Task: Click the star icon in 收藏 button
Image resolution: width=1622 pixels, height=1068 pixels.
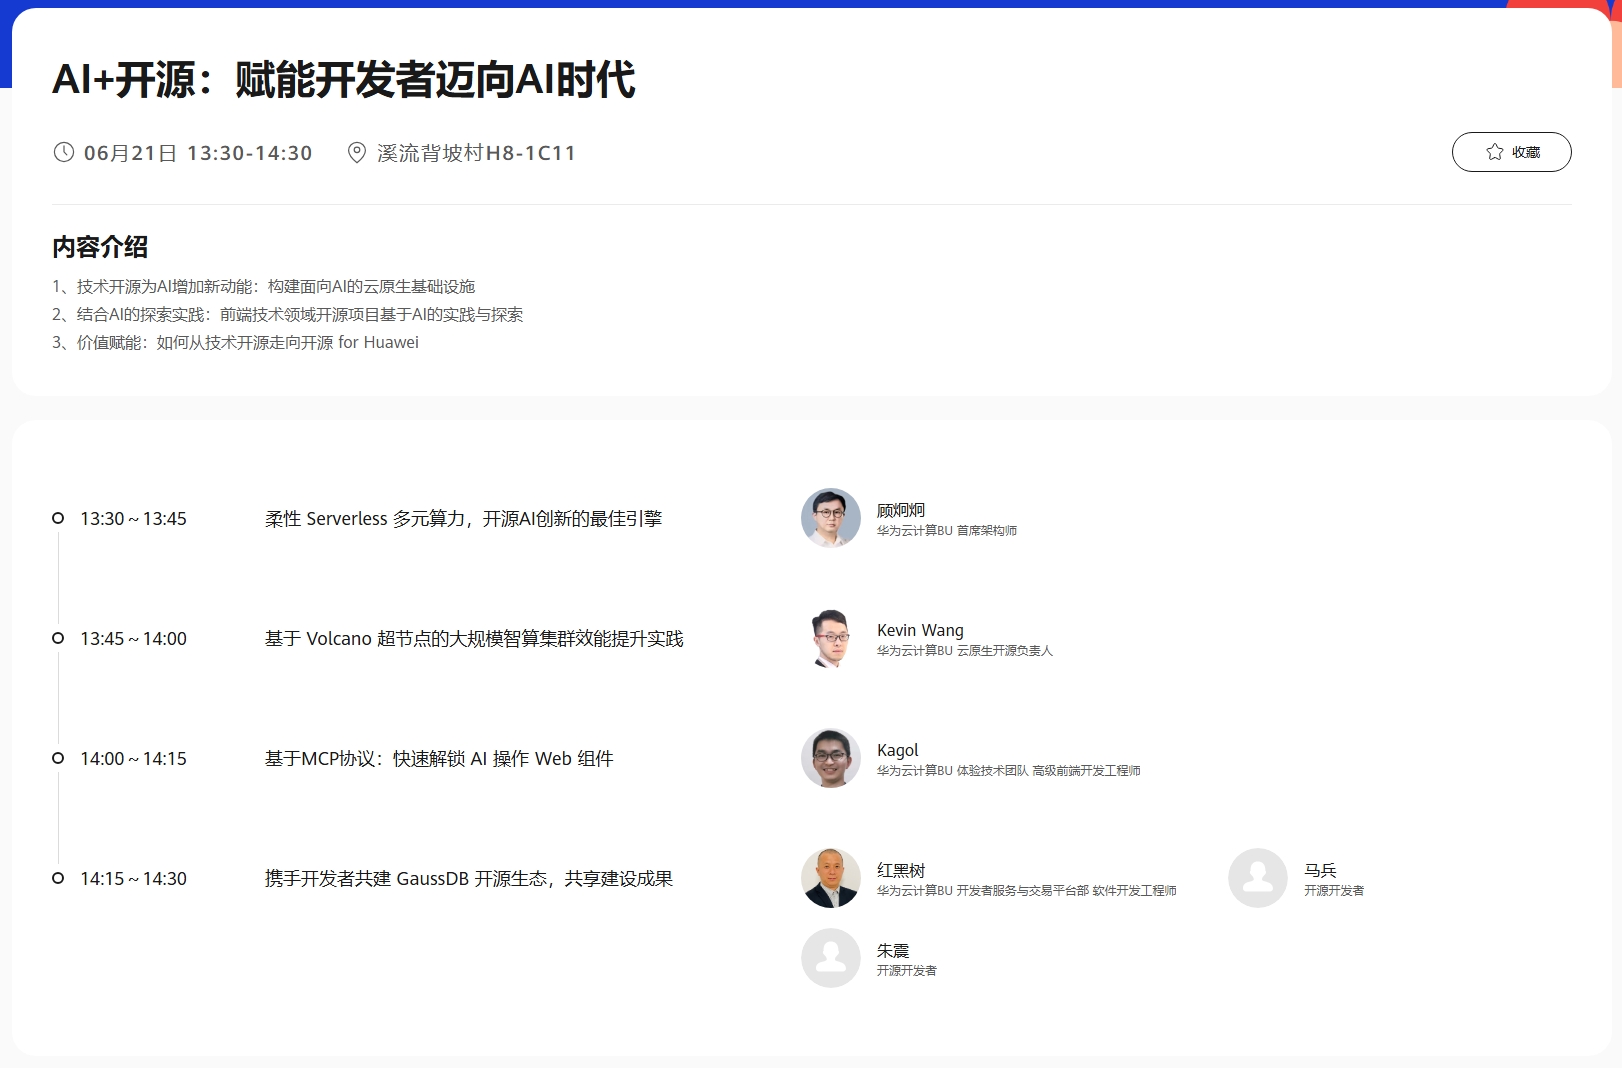Action: [x=1495, y=152]
